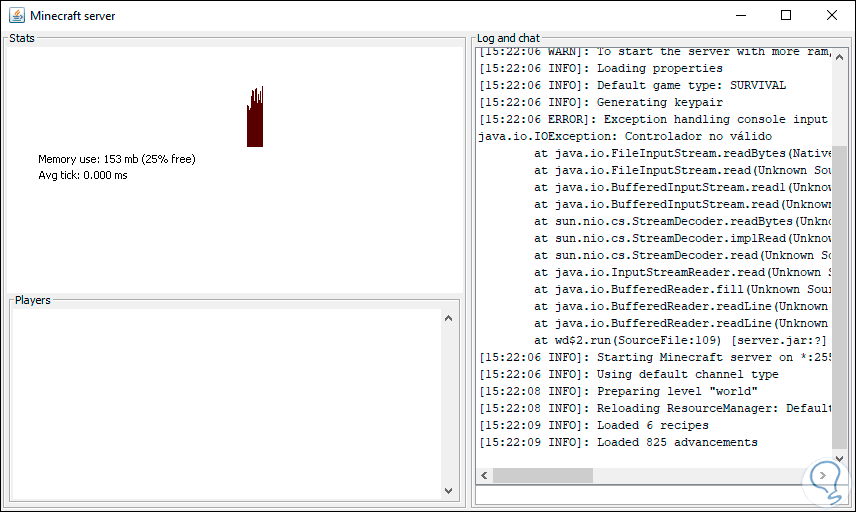Screen dimensions: 856x512
Task: Click the 'java.io.IOException: Controlador no válido' line
Action: 625,136
